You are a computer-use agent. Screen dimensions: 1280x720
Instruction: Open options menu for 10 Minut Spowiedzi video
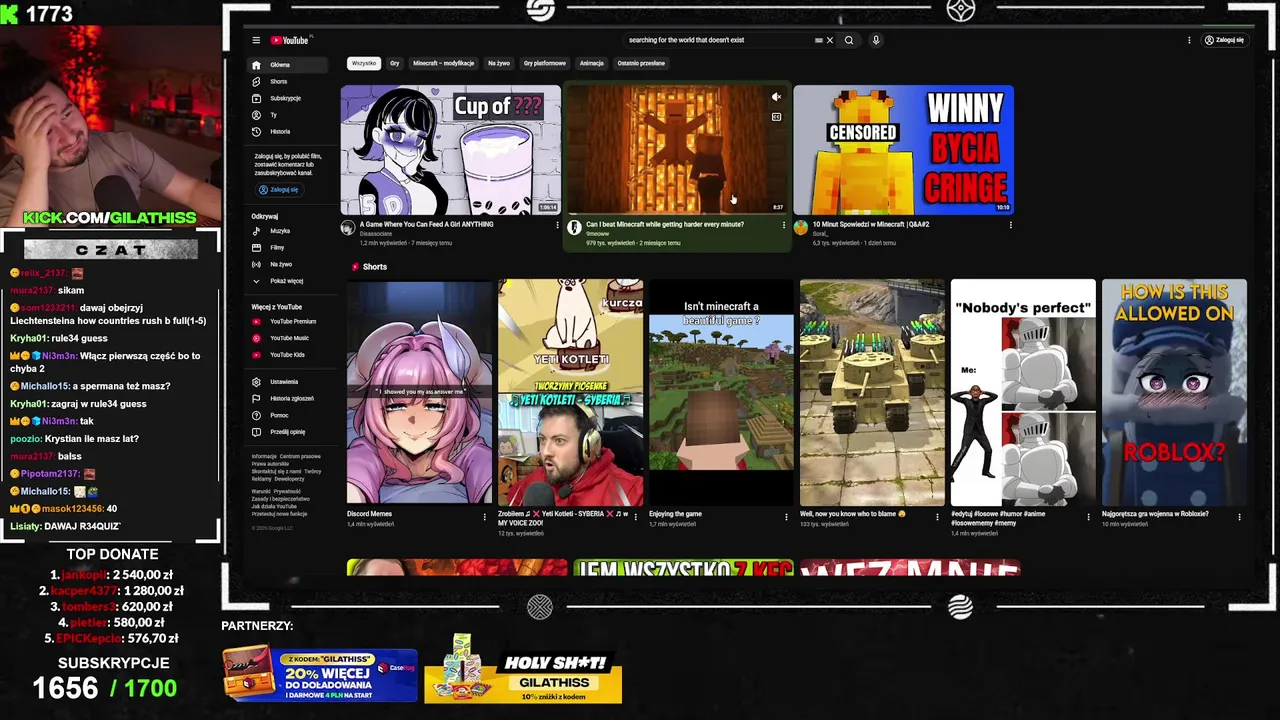pyautogui.click(x=1010, y=225)
